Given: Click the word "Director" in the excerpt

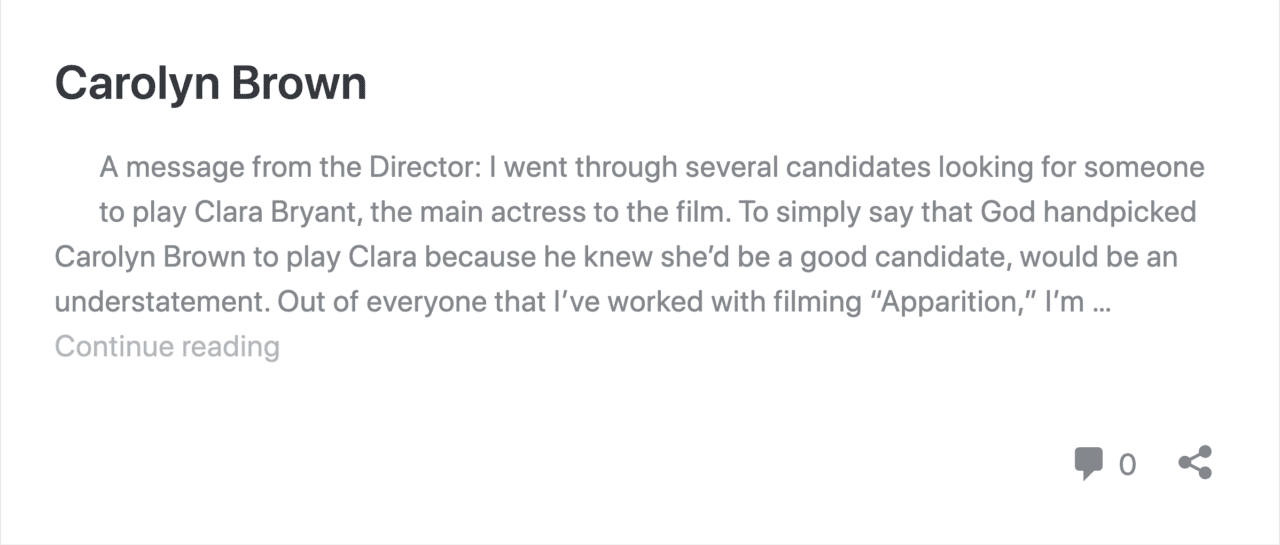Looking at the screenshot, I should [x=427, y=167].
